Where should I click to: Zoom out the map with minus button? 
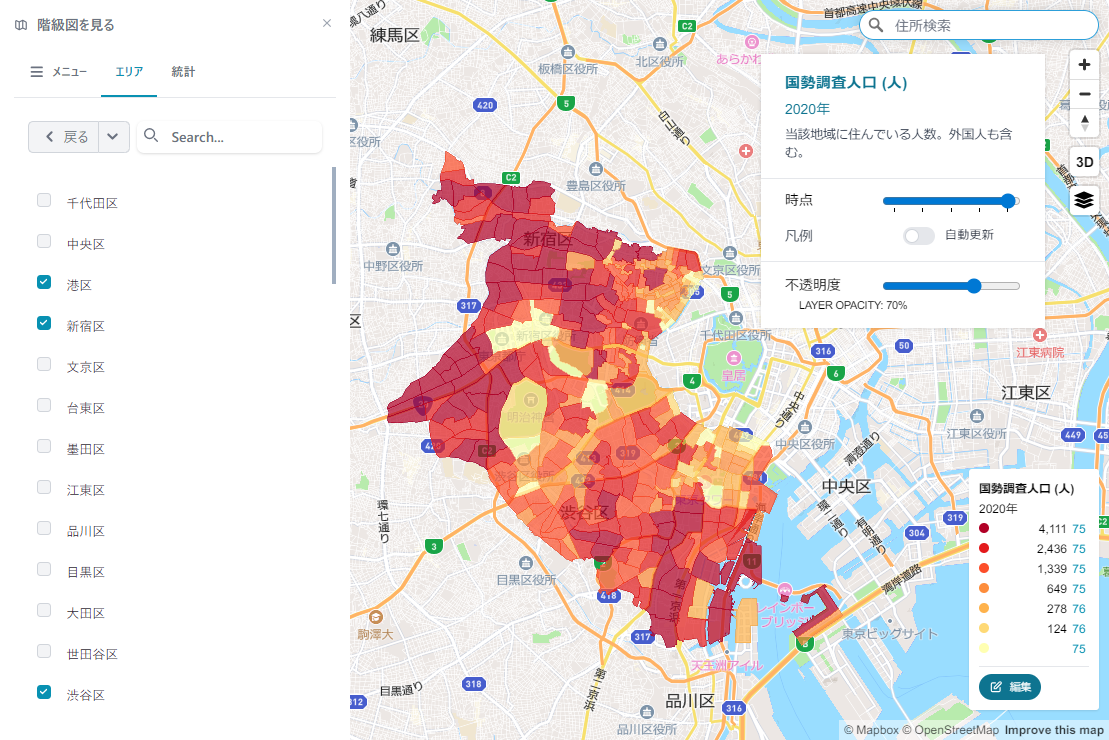coord(1084,94)
